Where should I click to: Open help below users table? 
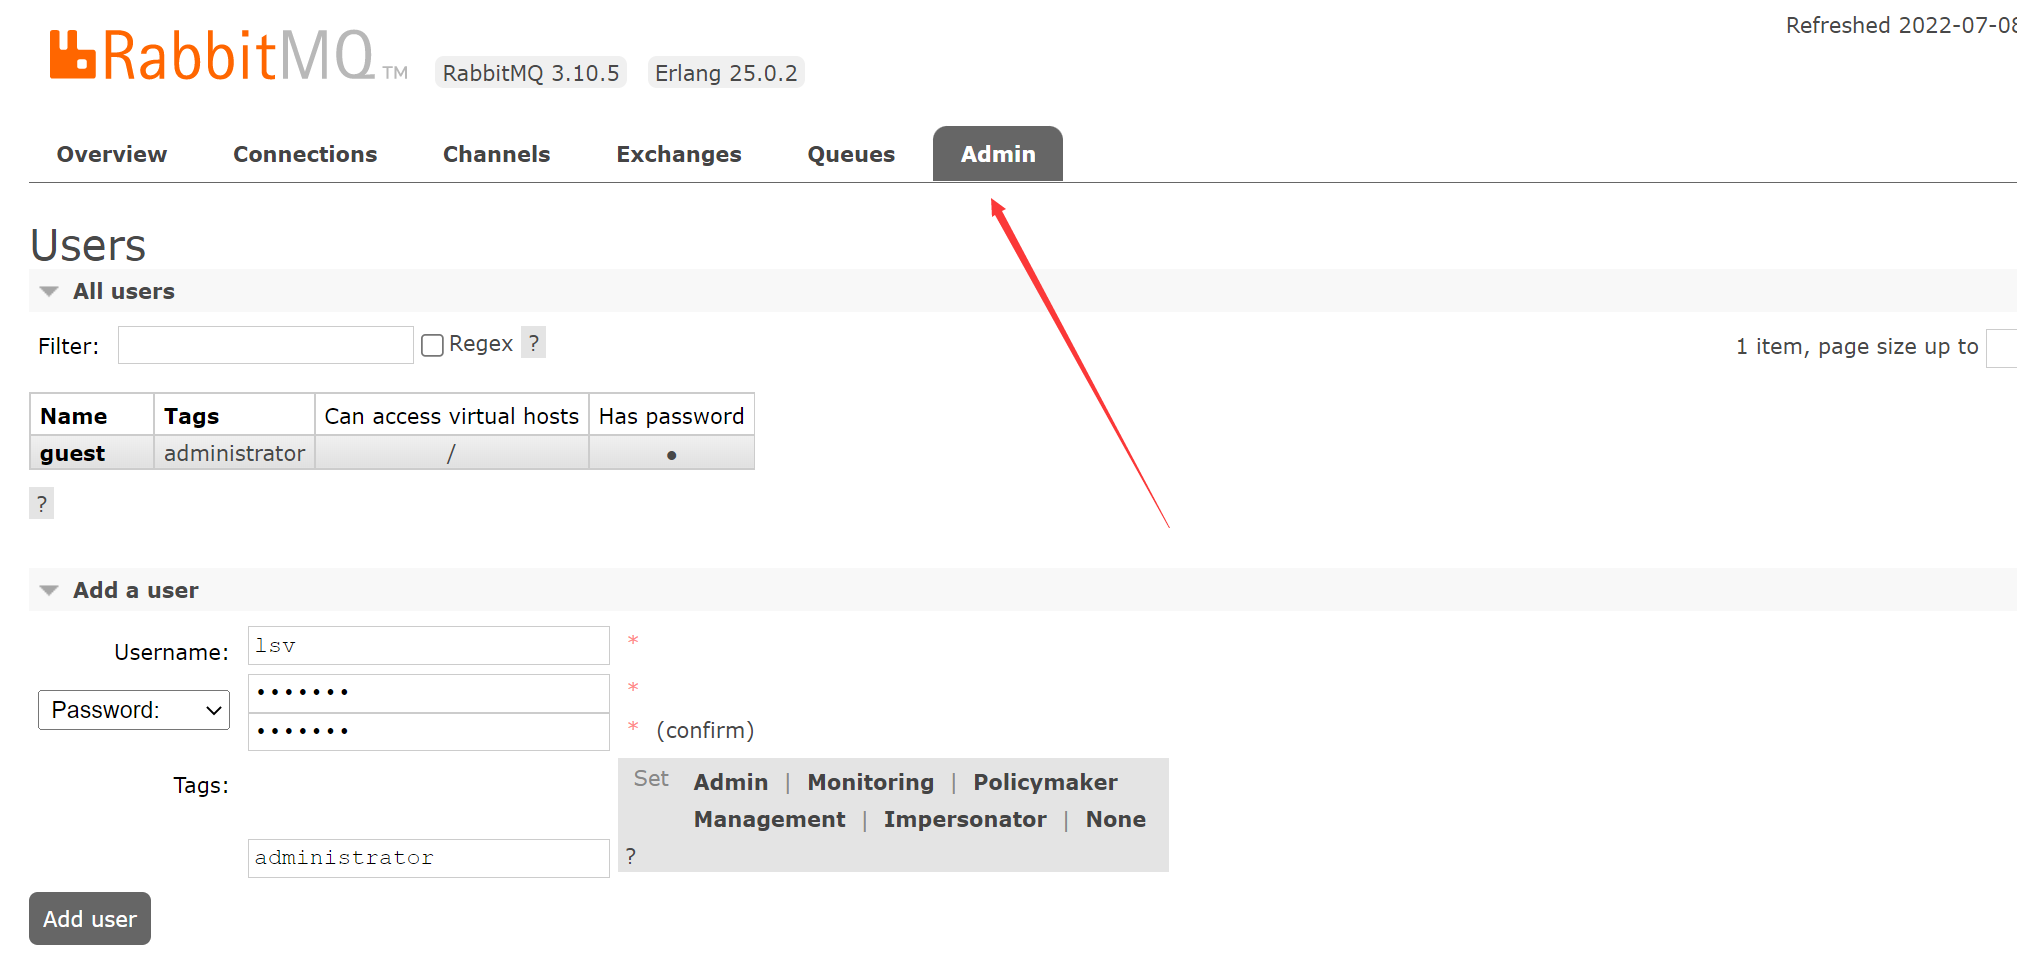(x=41, y=503)
